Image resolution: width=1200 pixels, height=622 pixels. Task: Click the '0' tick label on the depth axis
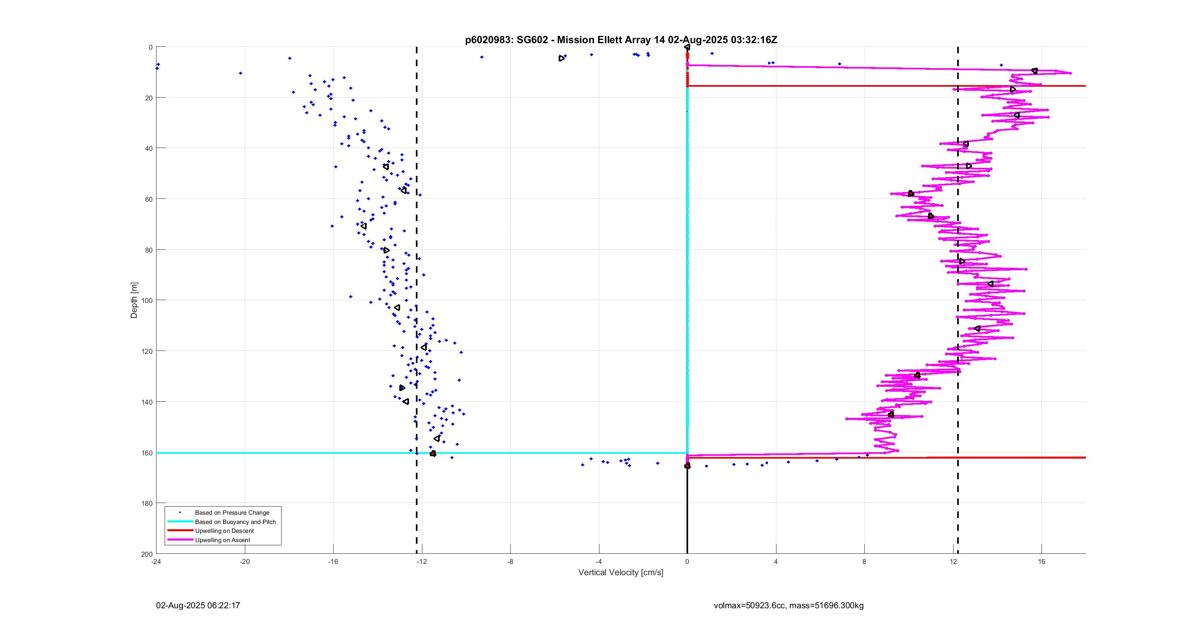(150, 47)
